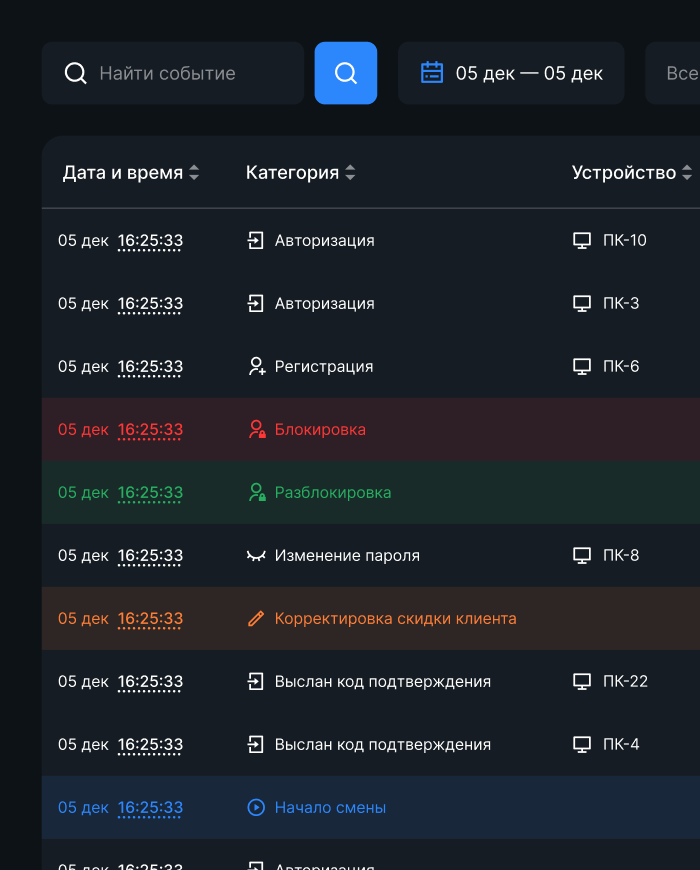Open the Выслан код подтверждения row for ПК-4
The image size is (700, 870).
tap(382, 745)
